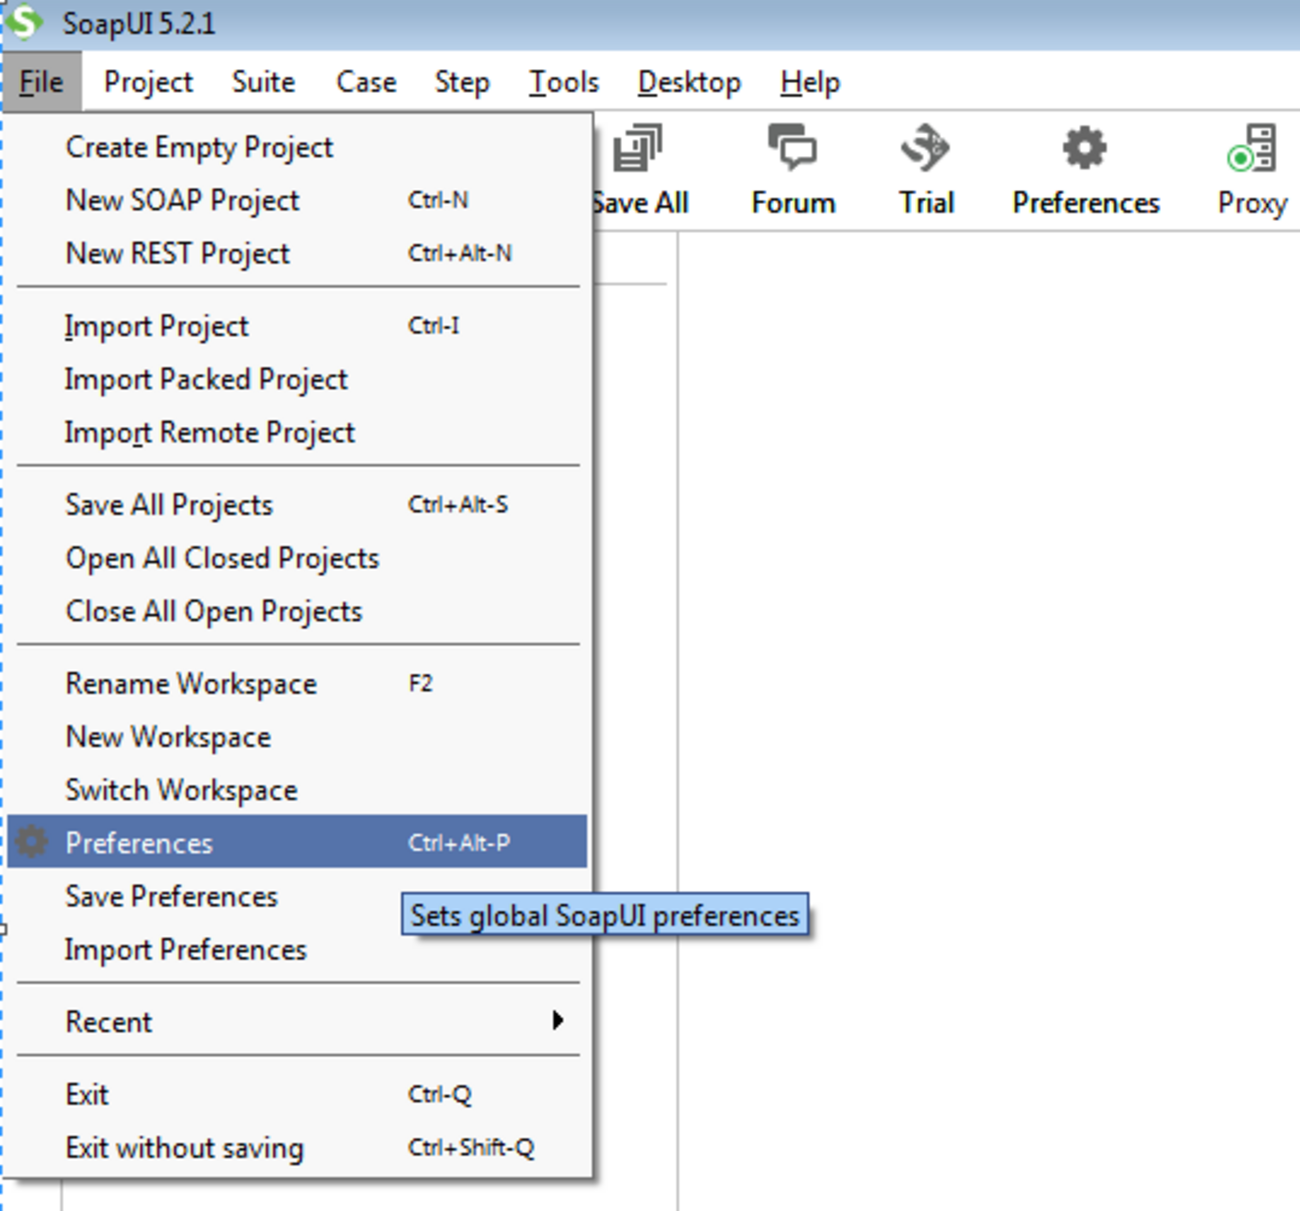The height and width of the screenshot is (1211, 1300).
Task: Select New SOAP Project
Action: [298, 200]
